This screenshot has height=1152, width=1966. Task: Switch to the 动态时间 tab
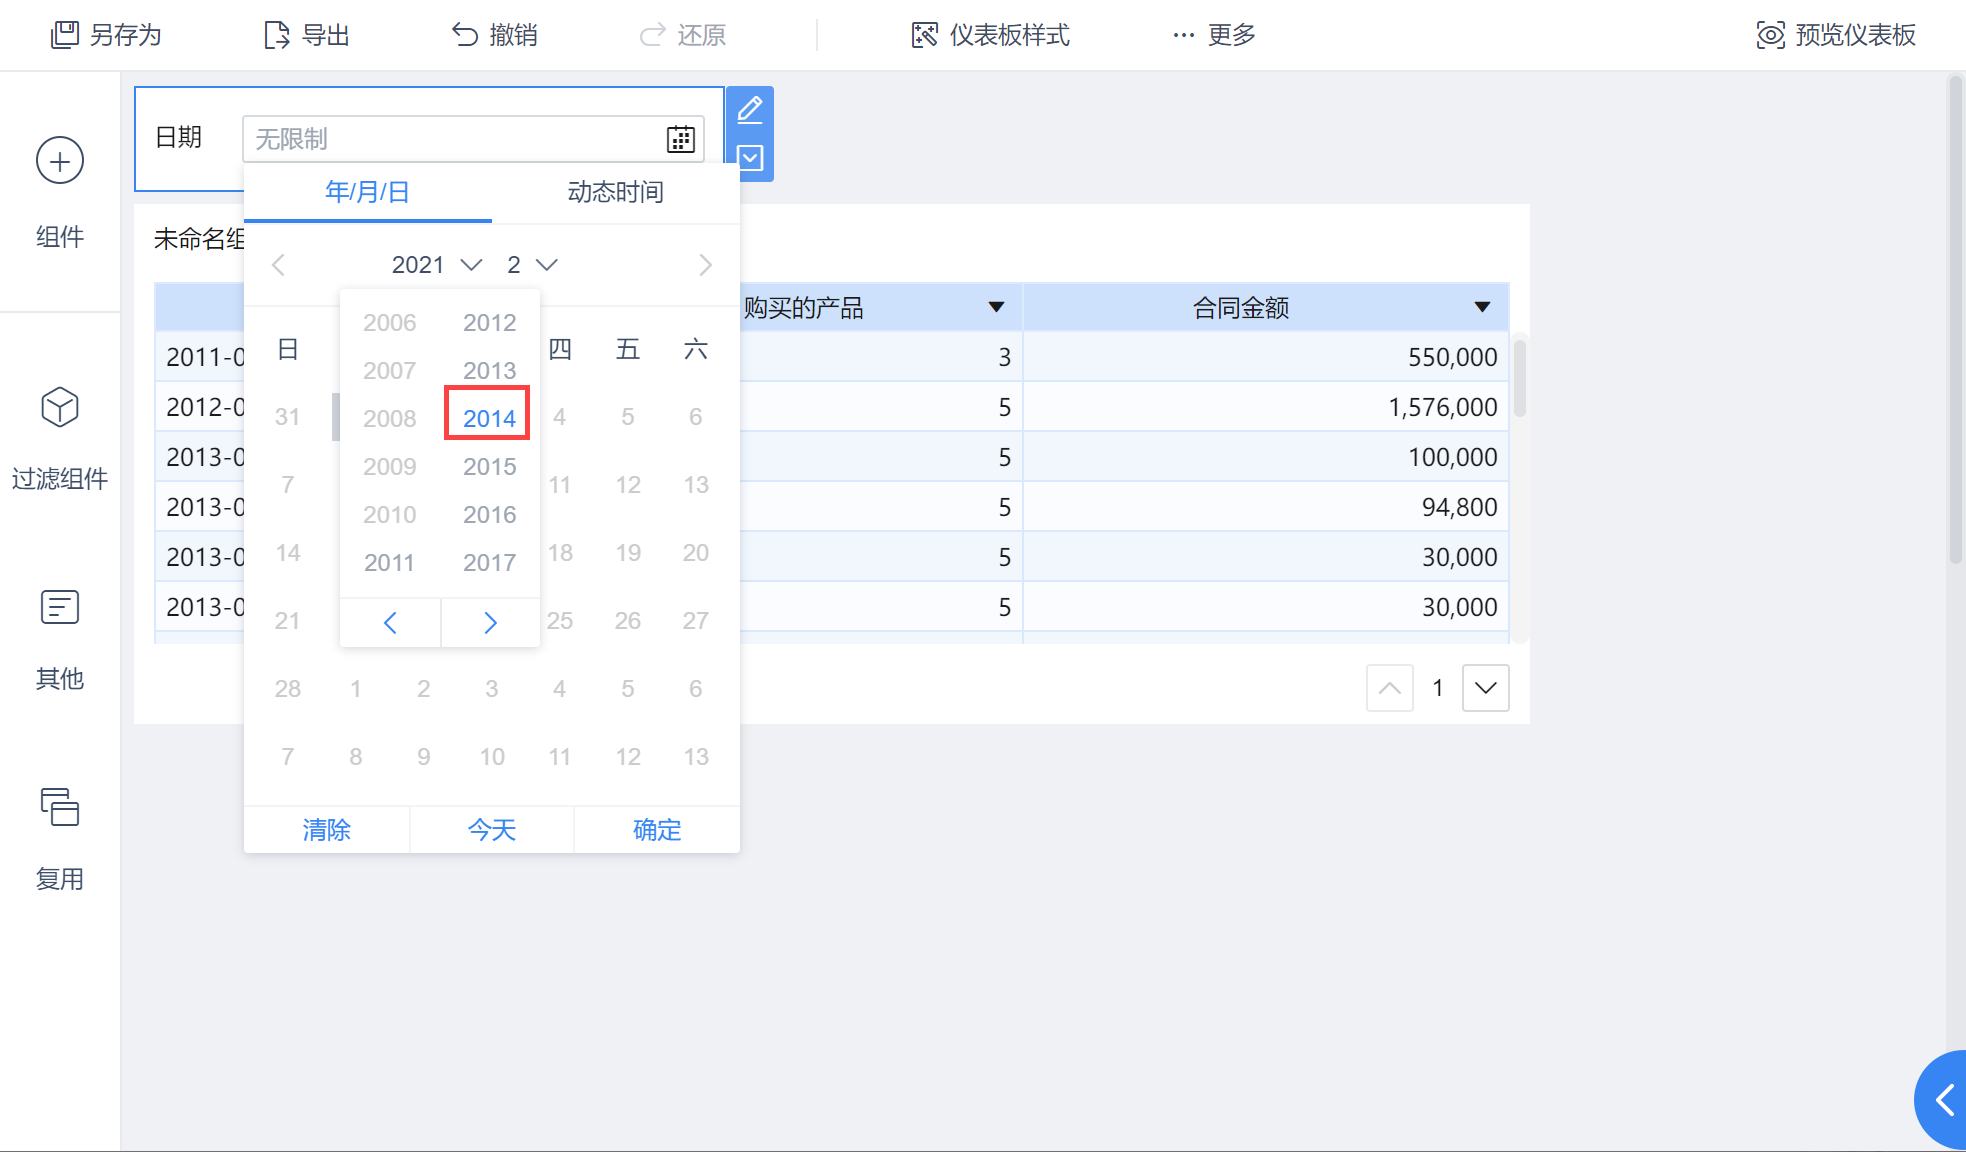(615, 192)
